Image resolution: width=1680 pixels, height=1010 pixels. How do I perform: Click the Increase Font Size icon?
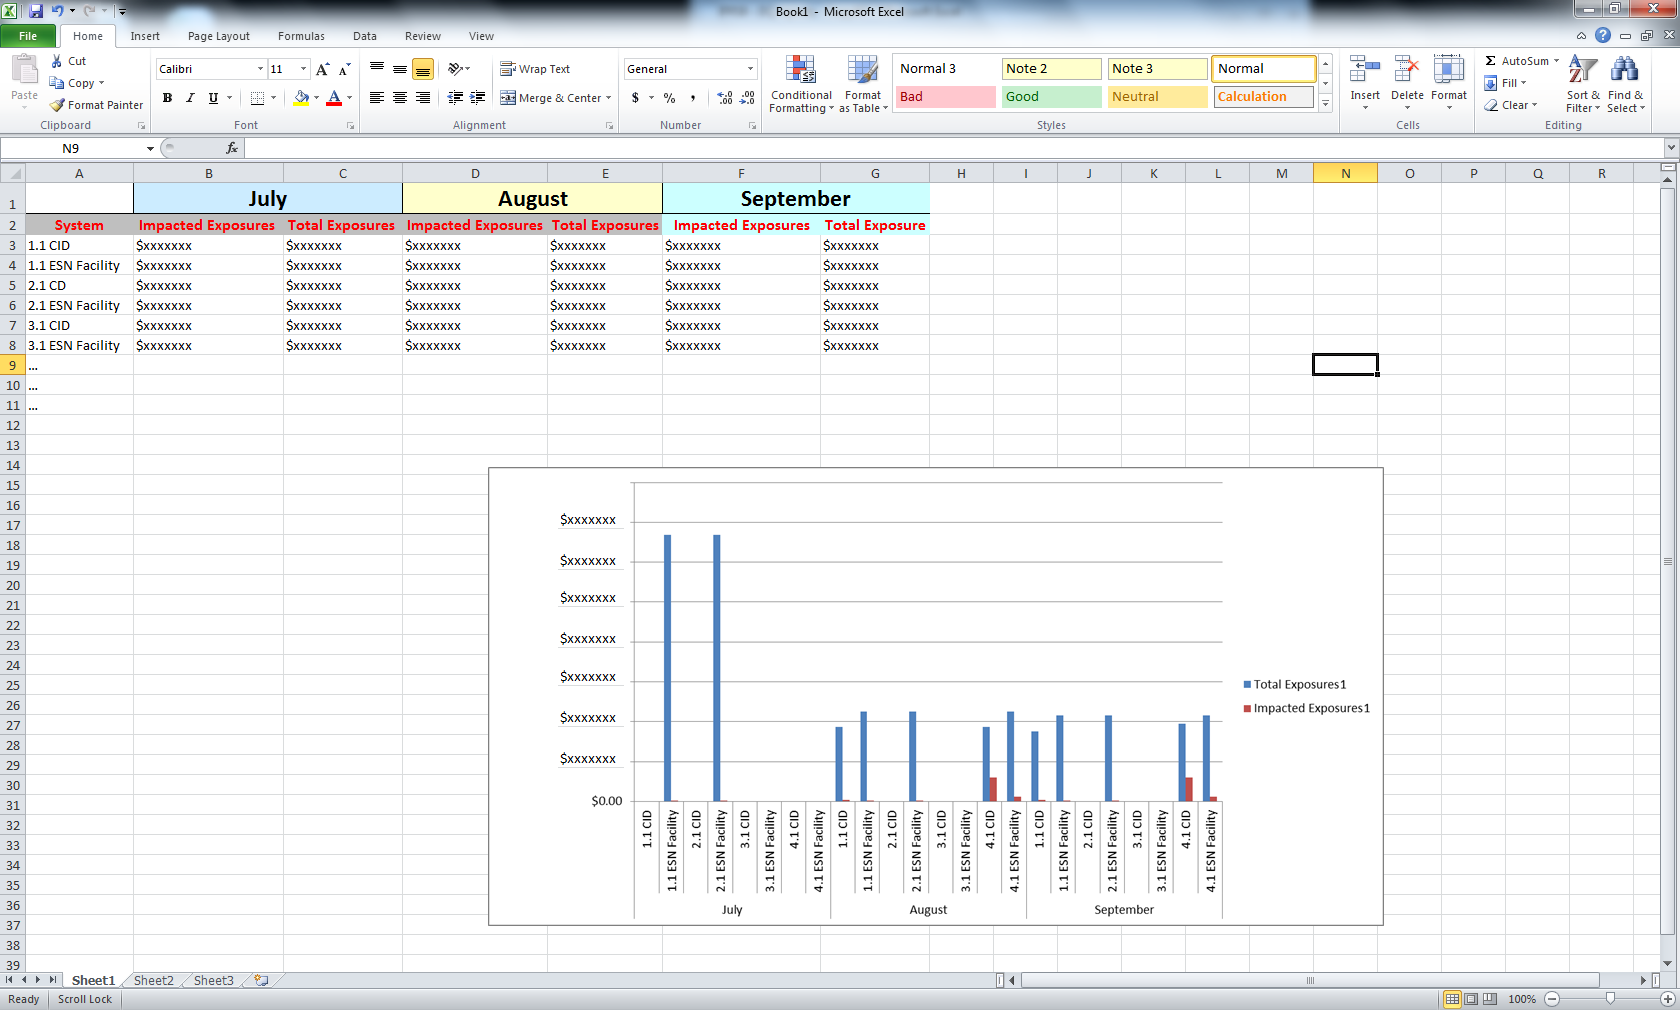(x=322, y=69)
